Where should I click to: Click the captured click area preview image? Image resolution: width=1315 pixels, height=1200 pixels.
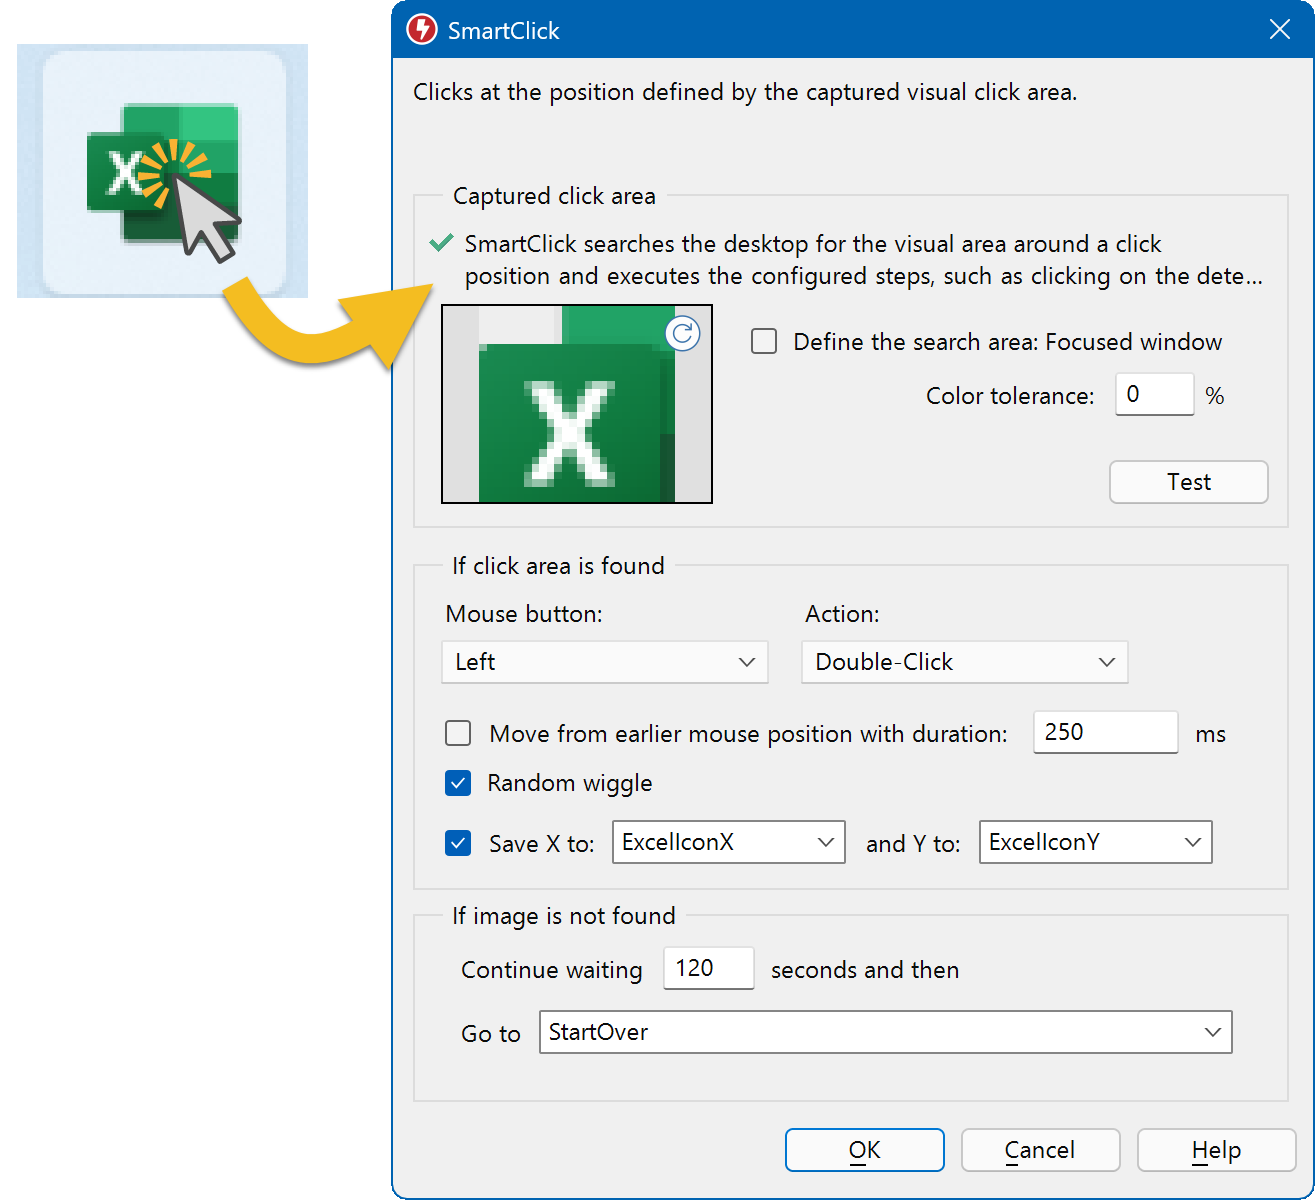[x=577, y=404]
